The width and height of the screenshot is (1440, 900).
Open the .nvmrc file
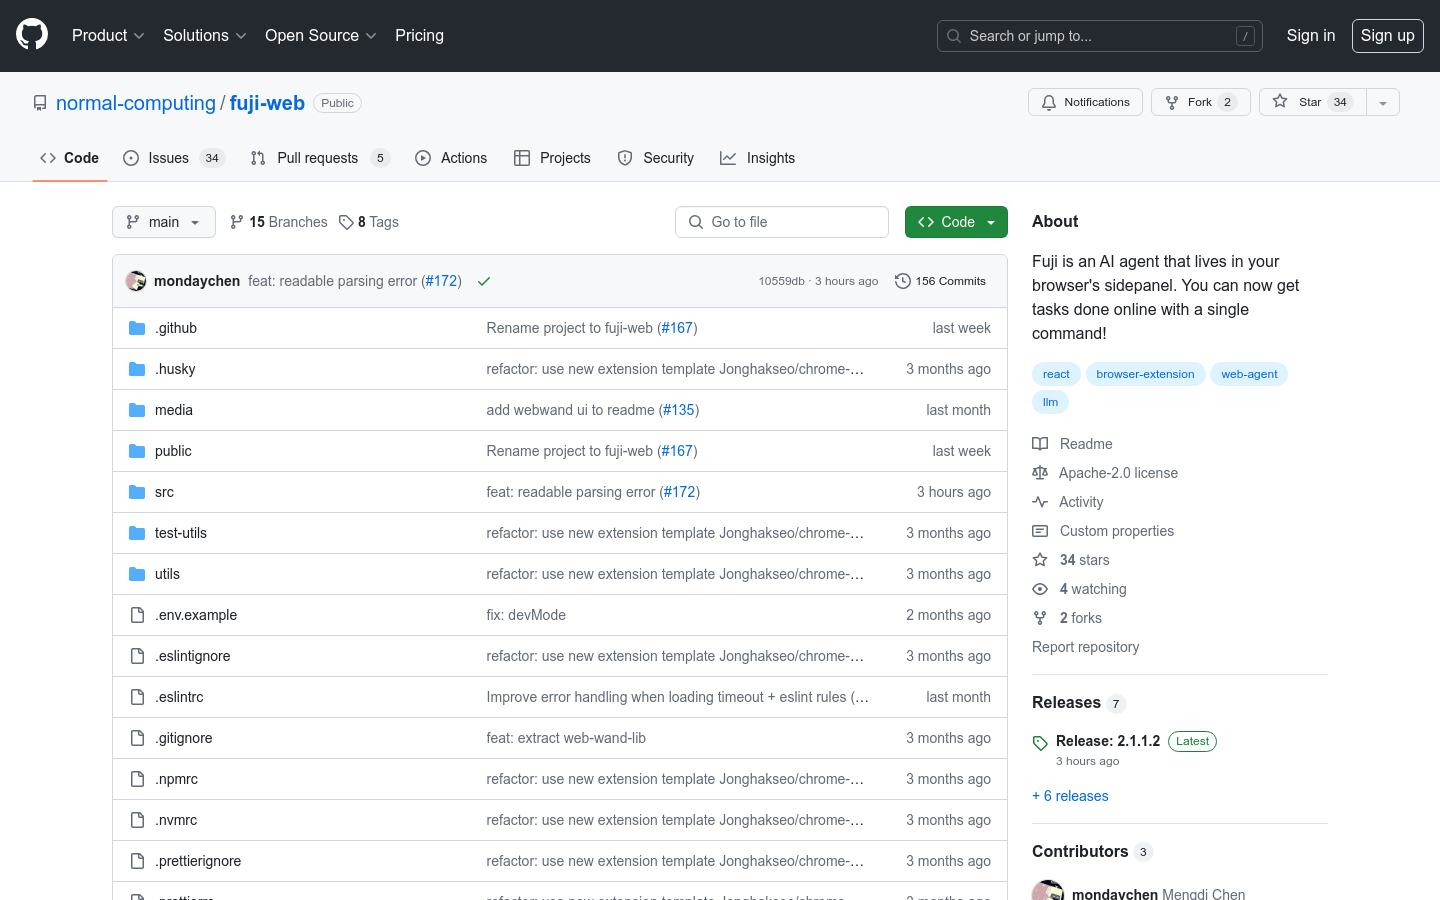(176, 820)
